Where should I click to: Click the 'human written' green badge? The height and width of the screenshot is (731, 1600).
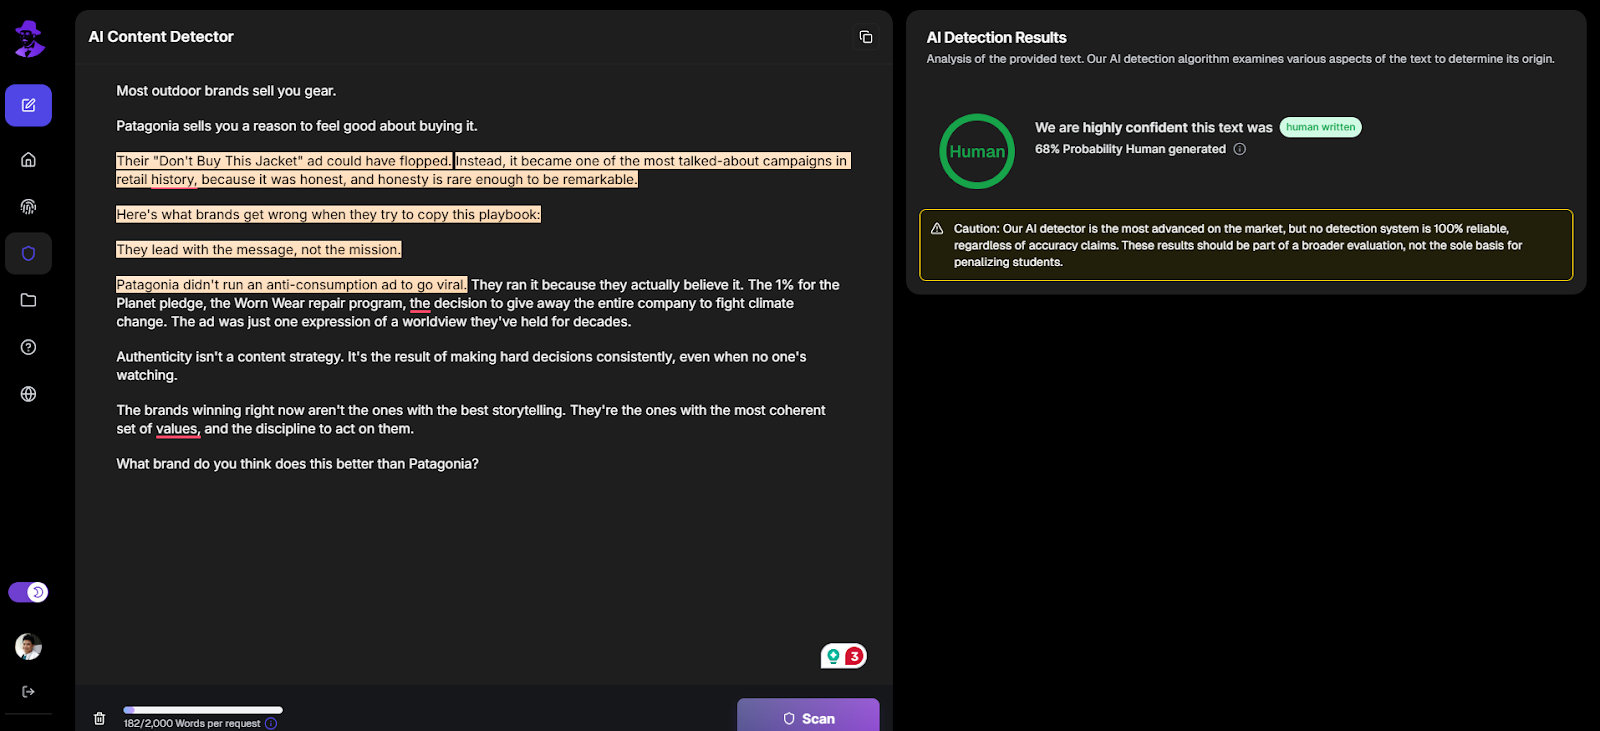pyautogui.click(x=1320, y=127)
